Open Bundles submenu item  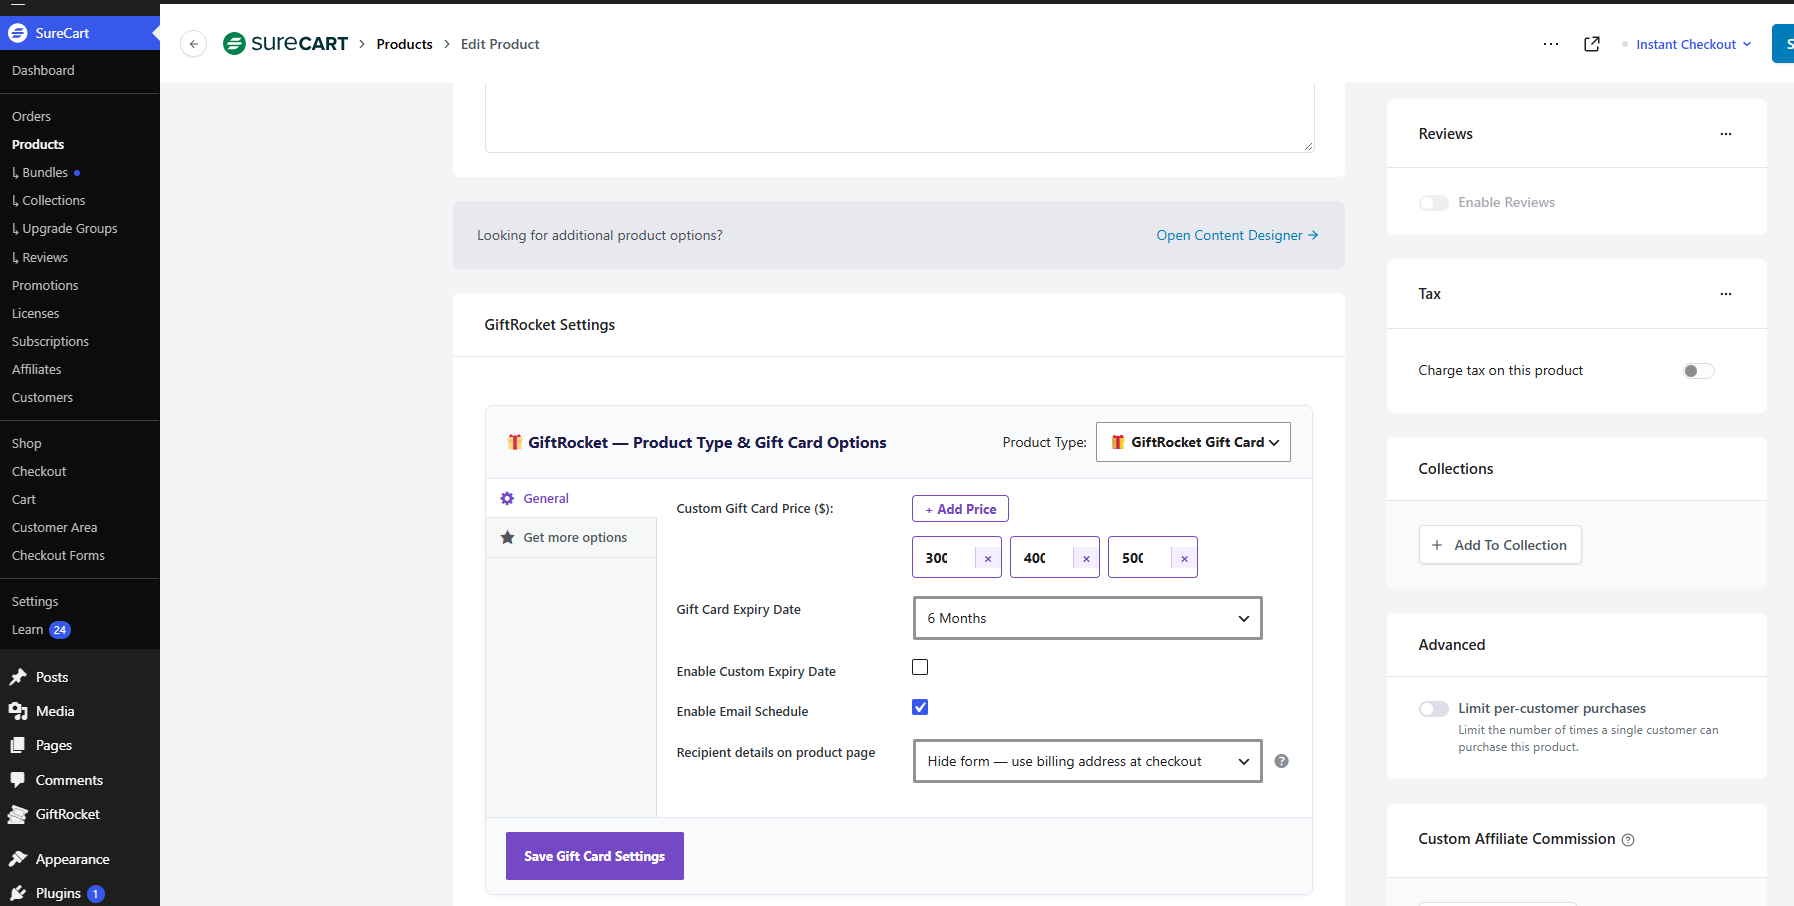click(x=45, y=173)
